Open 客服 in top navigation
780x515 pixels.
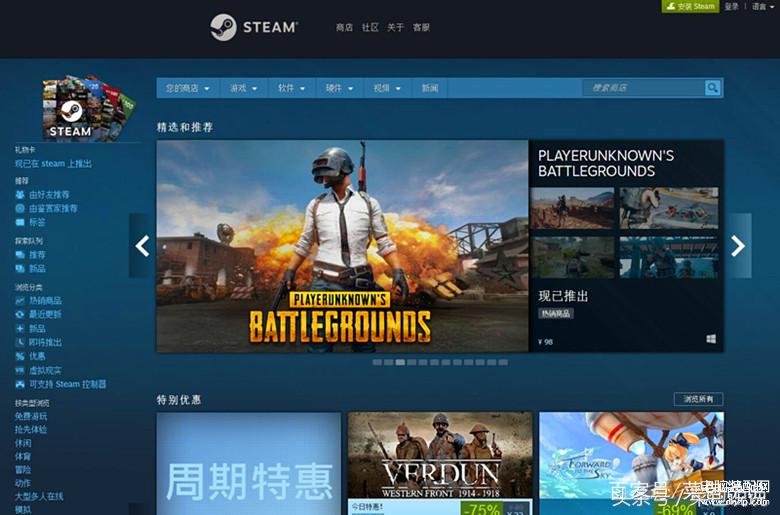point(421,27)
